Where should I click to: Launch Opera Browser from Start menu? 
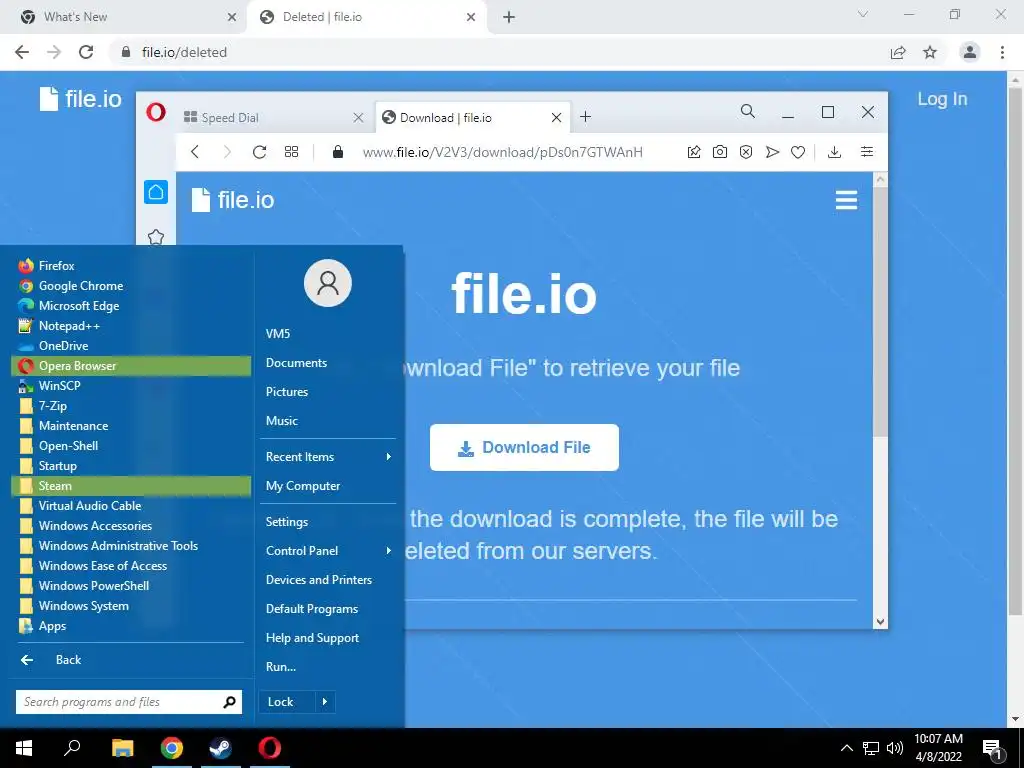pyautogui.click(x=131, y=366)
